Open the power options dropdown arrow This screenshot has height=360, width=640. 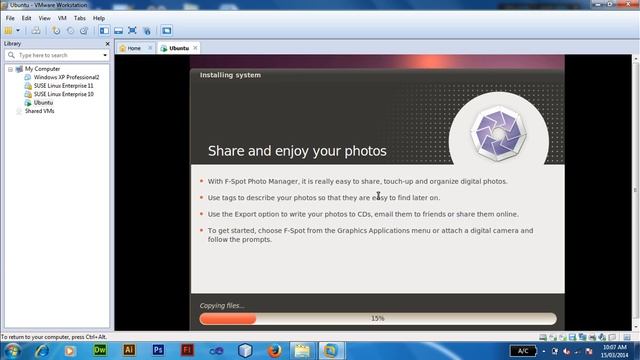[18, 31]
